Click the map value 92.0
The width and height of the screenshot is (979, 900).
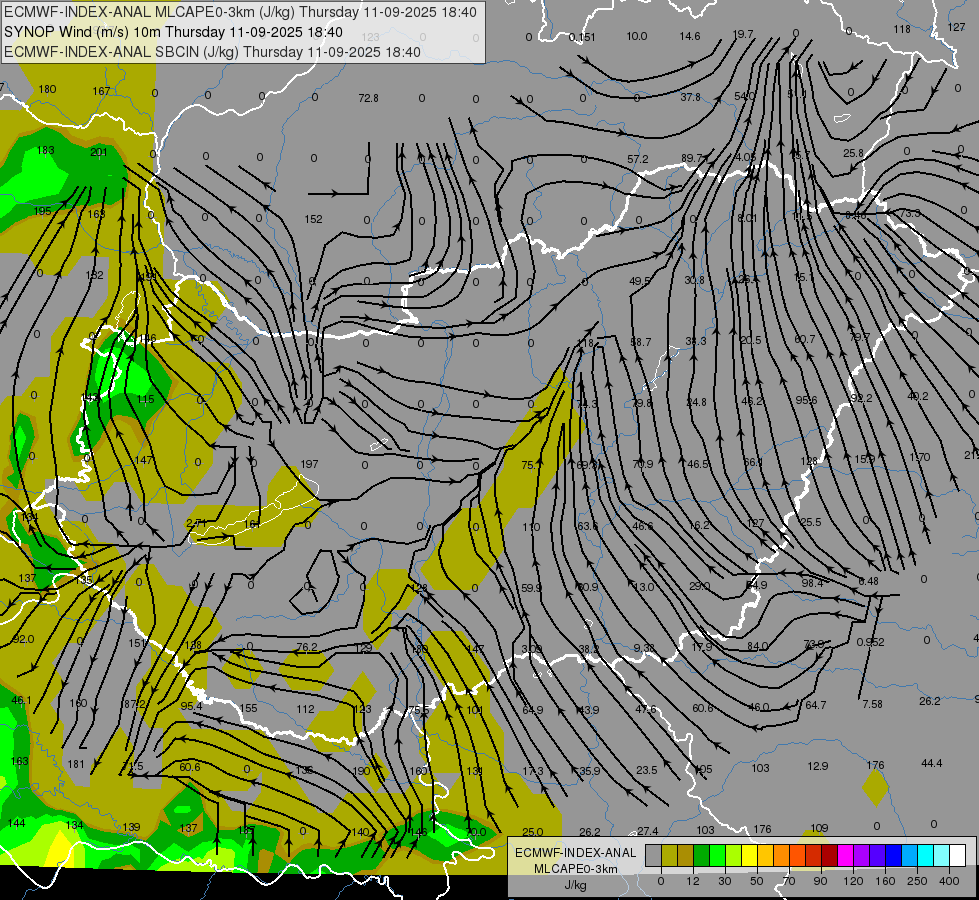[x=23, y=639]
